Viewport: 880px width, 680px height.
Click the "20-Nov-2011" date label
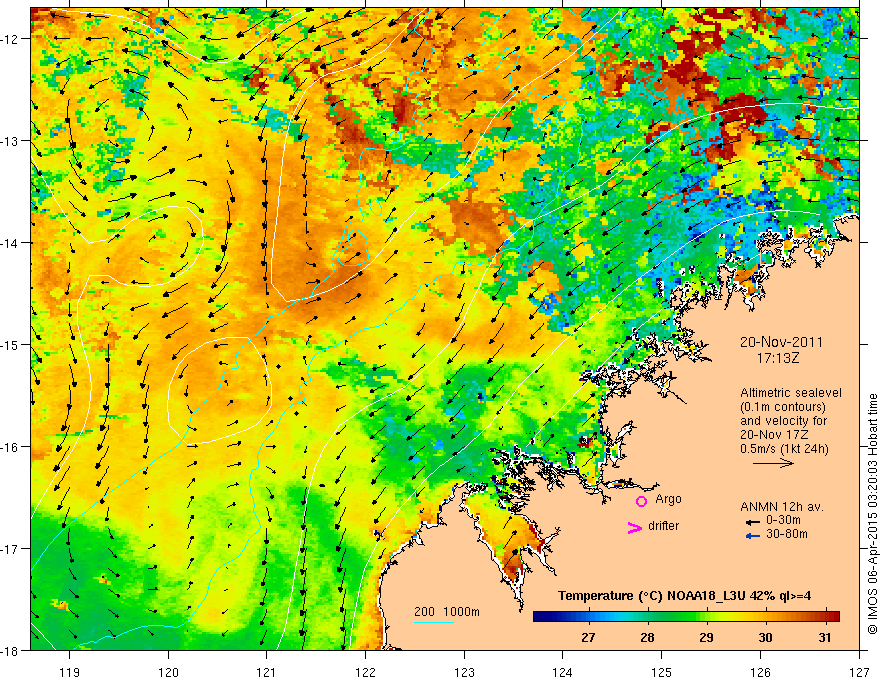pyautogui.click(x=781, y=342)
